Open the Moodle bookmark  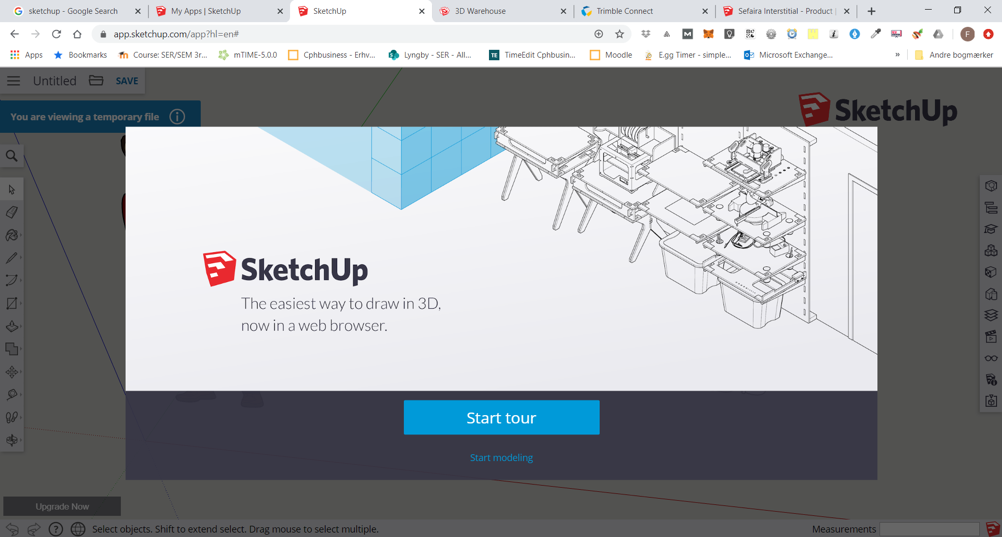click(611, 55)
